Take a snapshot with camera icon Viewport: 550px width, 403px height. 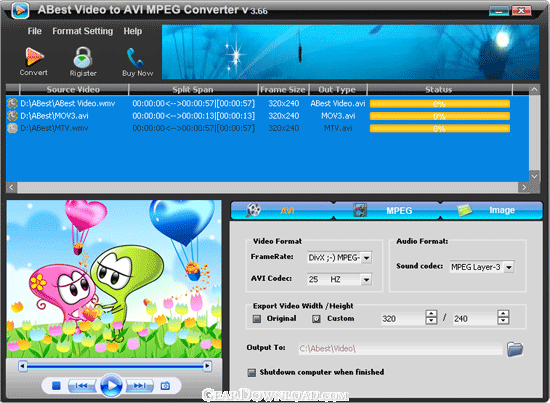165,386
